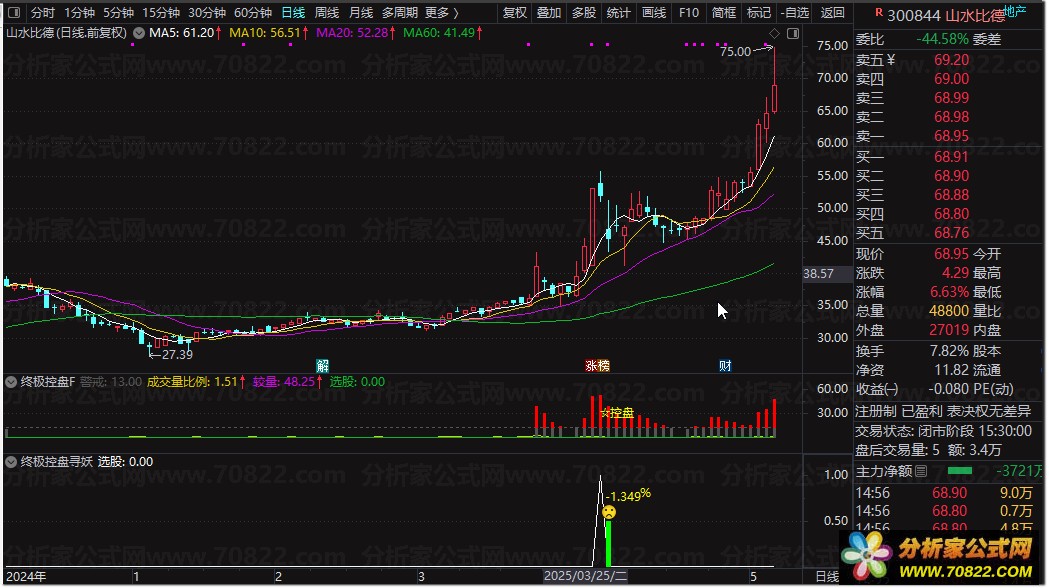Click the R margin trading badge
The image size is (1049, 588).
[x=879, y=12]
